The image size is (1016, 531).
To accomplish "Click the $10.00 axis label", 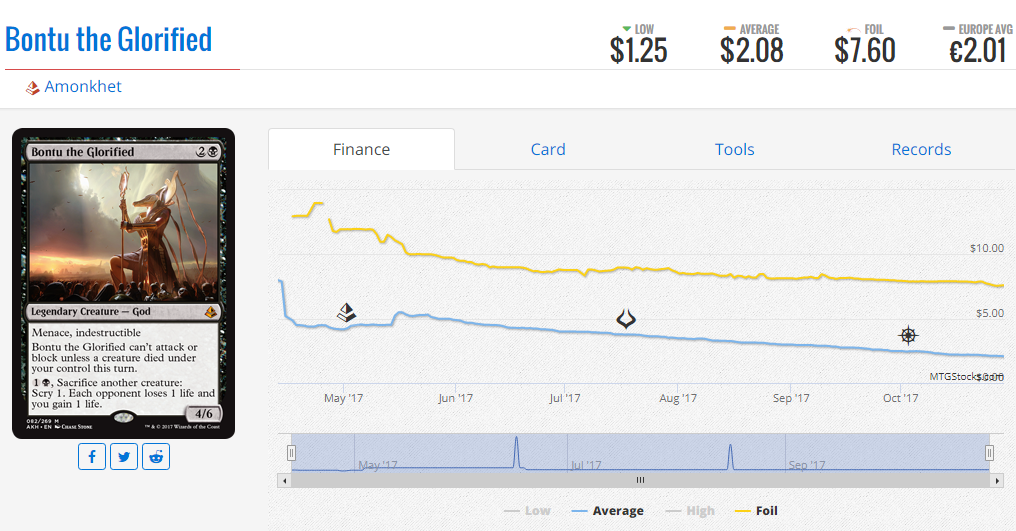I will click(987, 248).
